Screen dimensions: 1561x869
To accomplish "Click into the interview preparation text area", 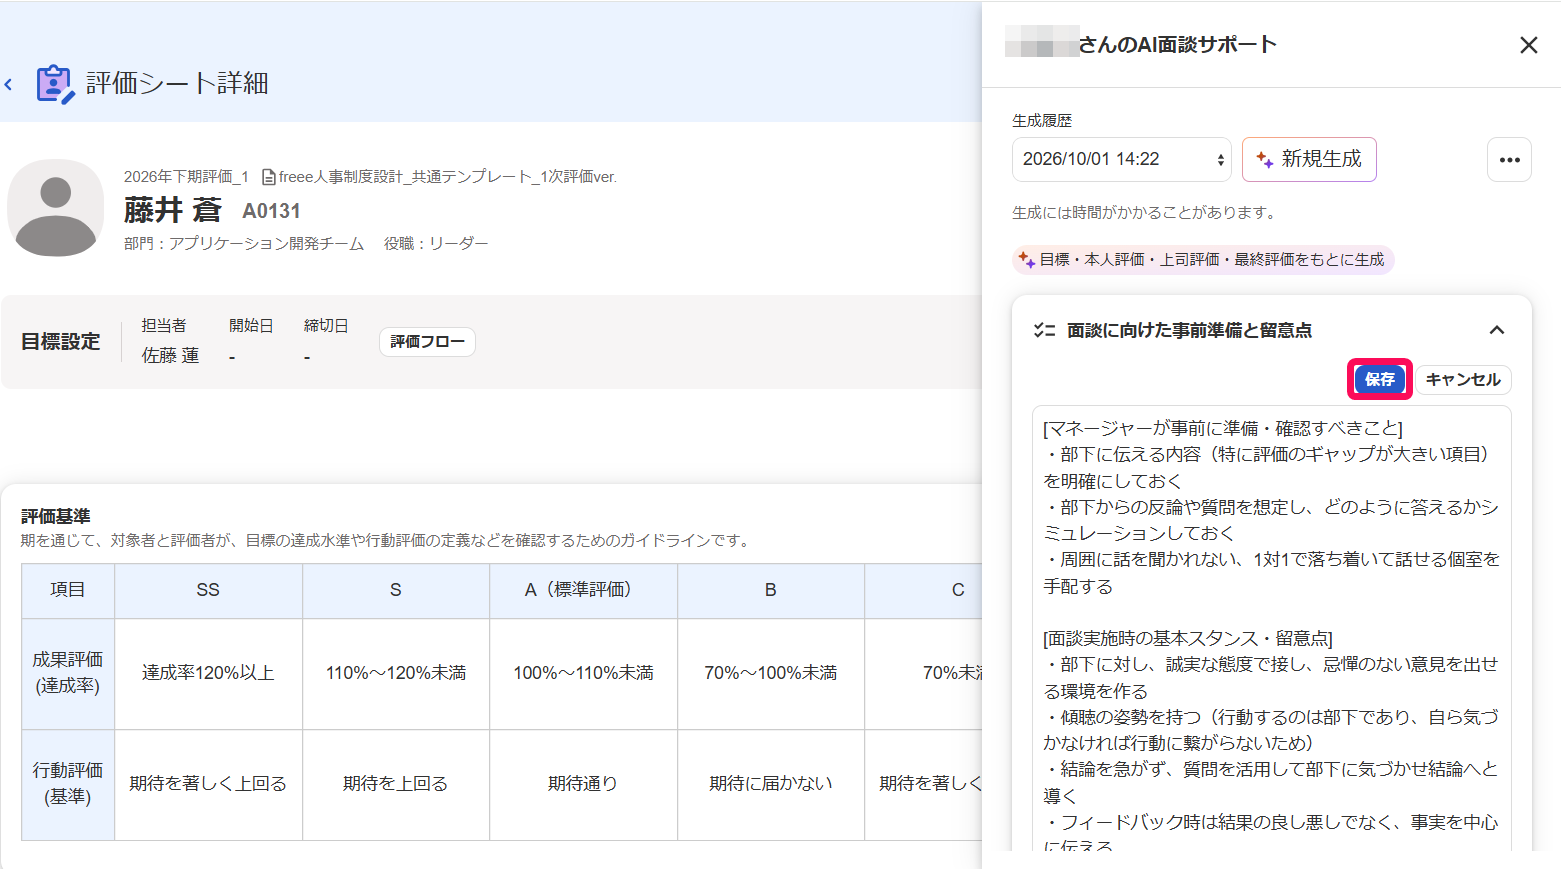I will (x=1271, y=628).
